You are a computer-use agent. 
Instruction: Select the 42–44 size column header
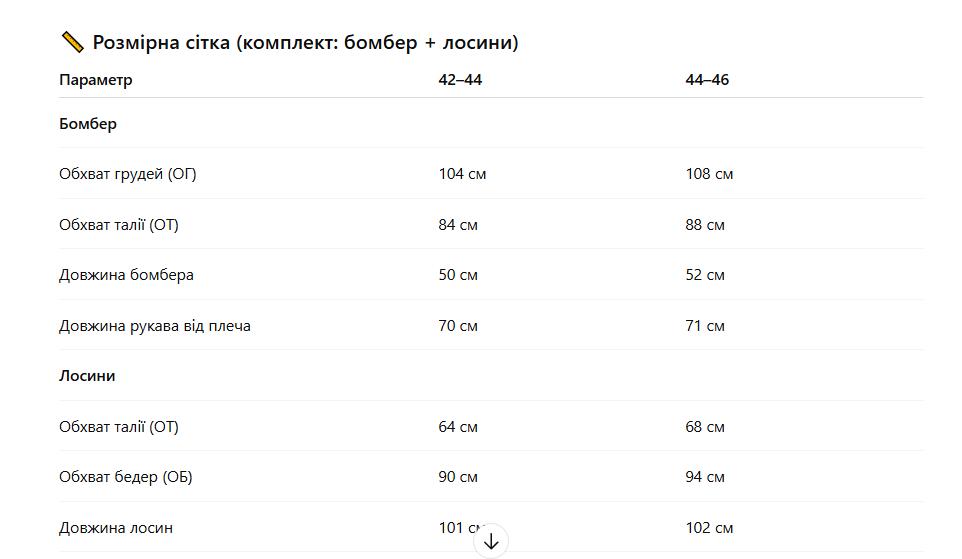point(460,80)
